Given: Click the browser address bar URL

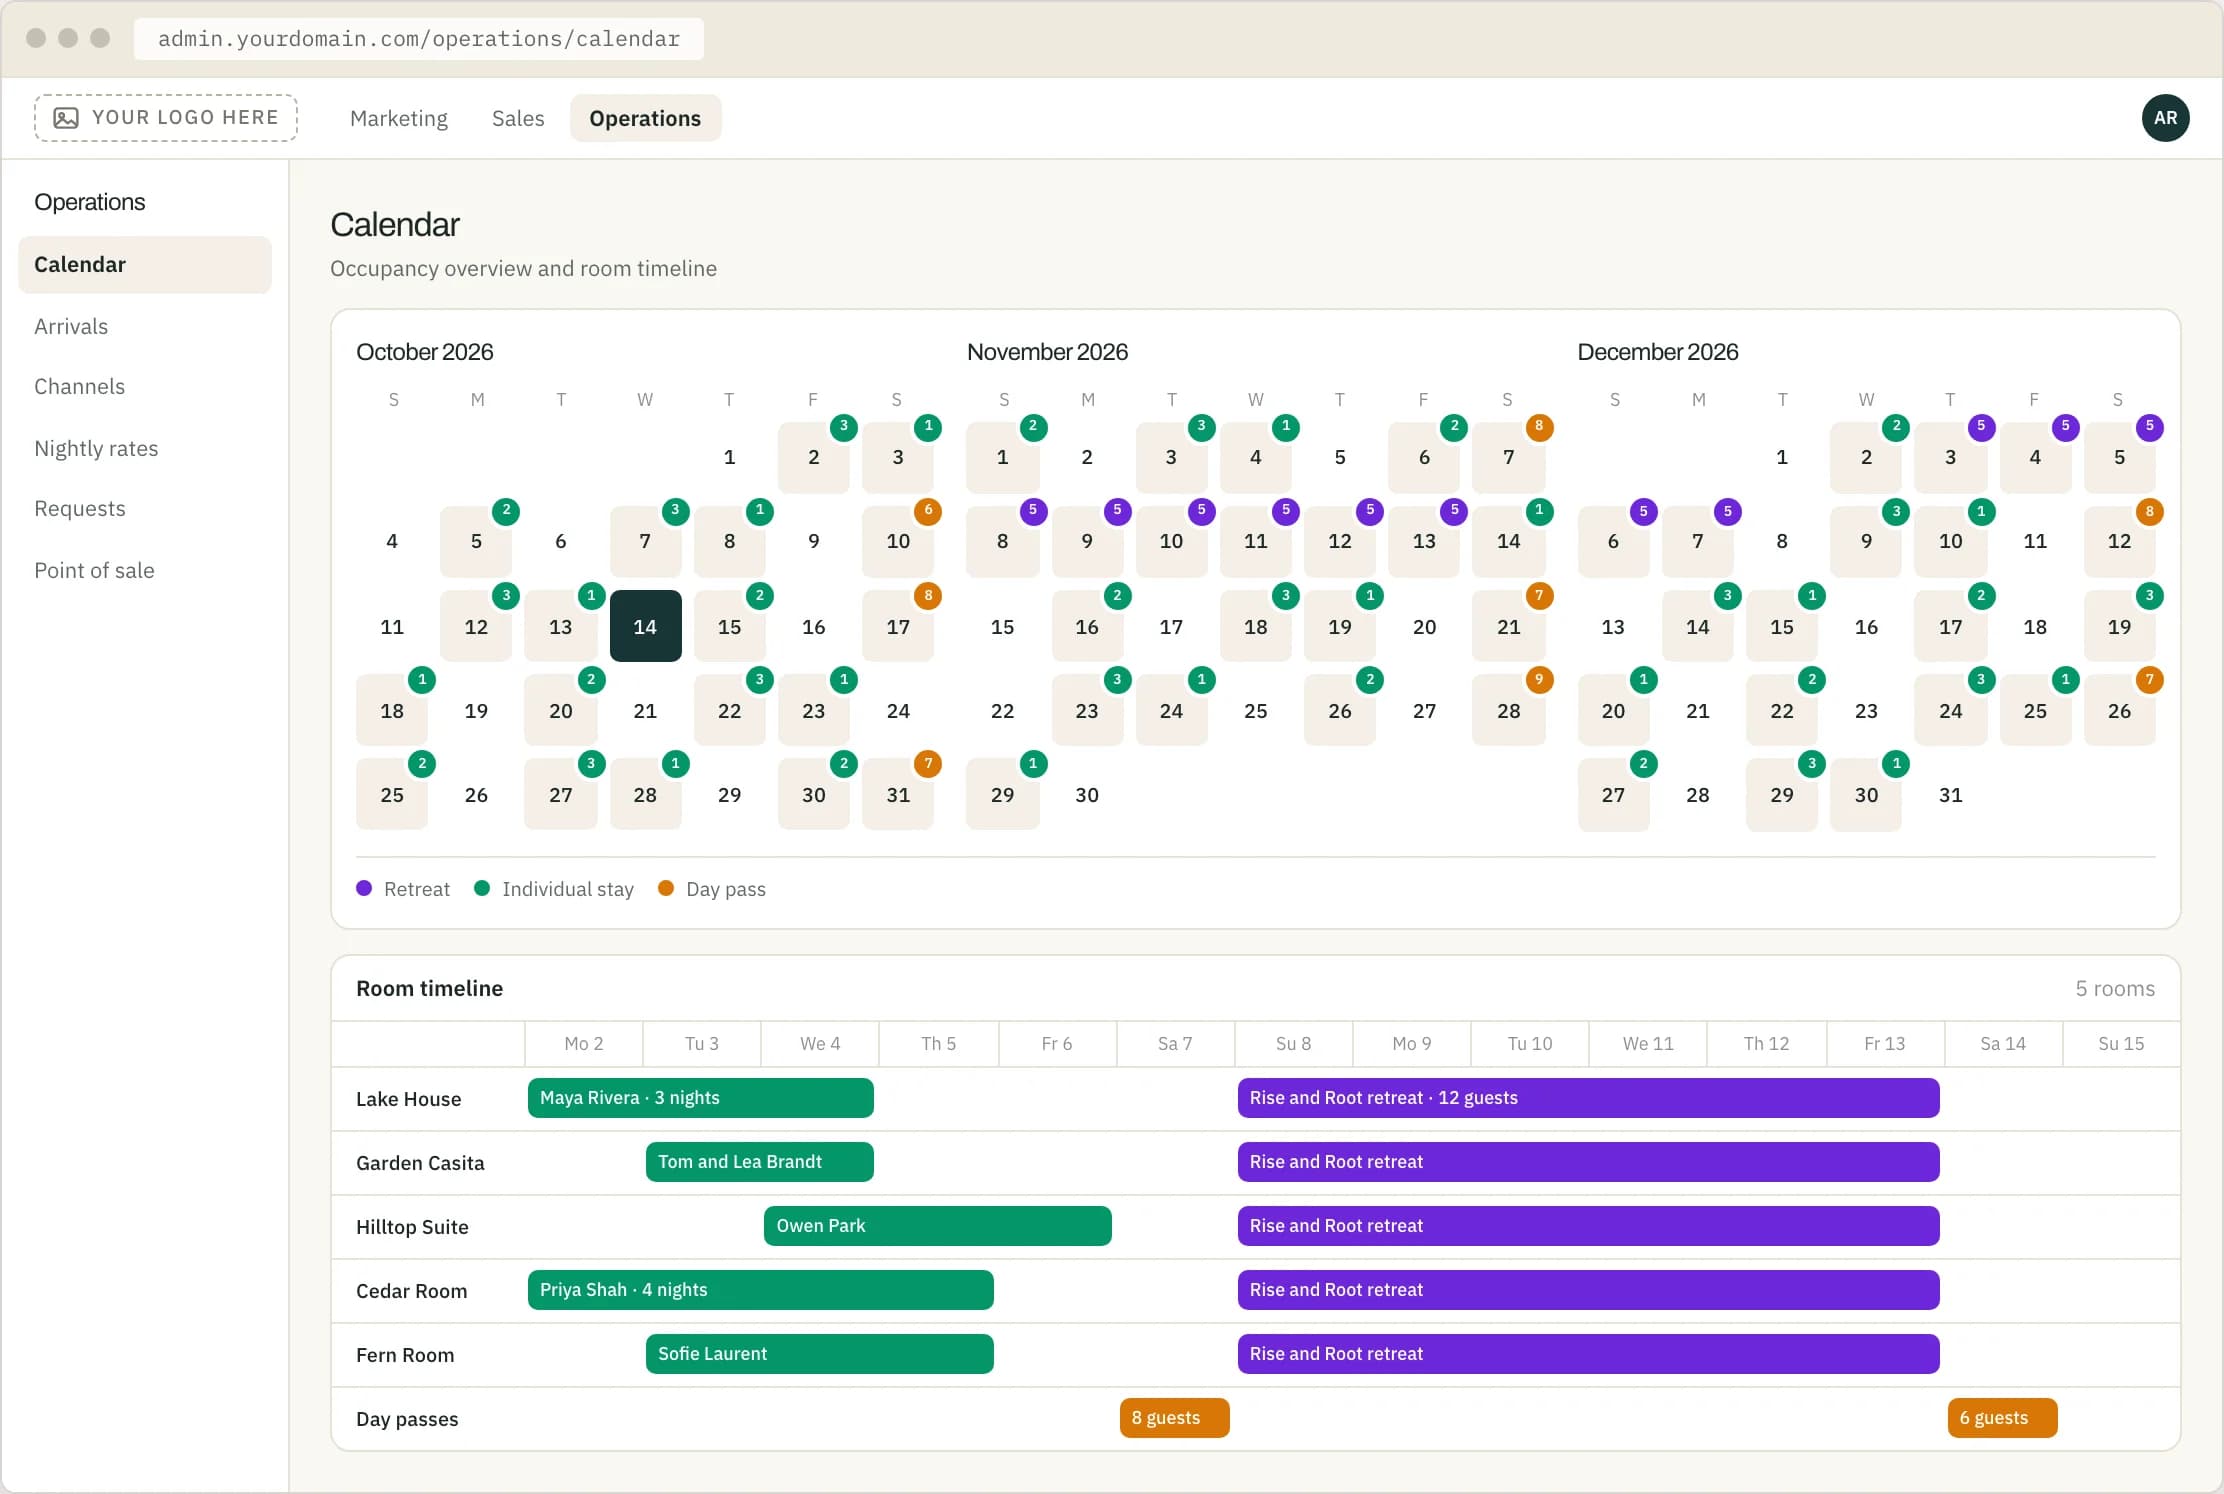Looking at the screenshot, I should [419, 39].
